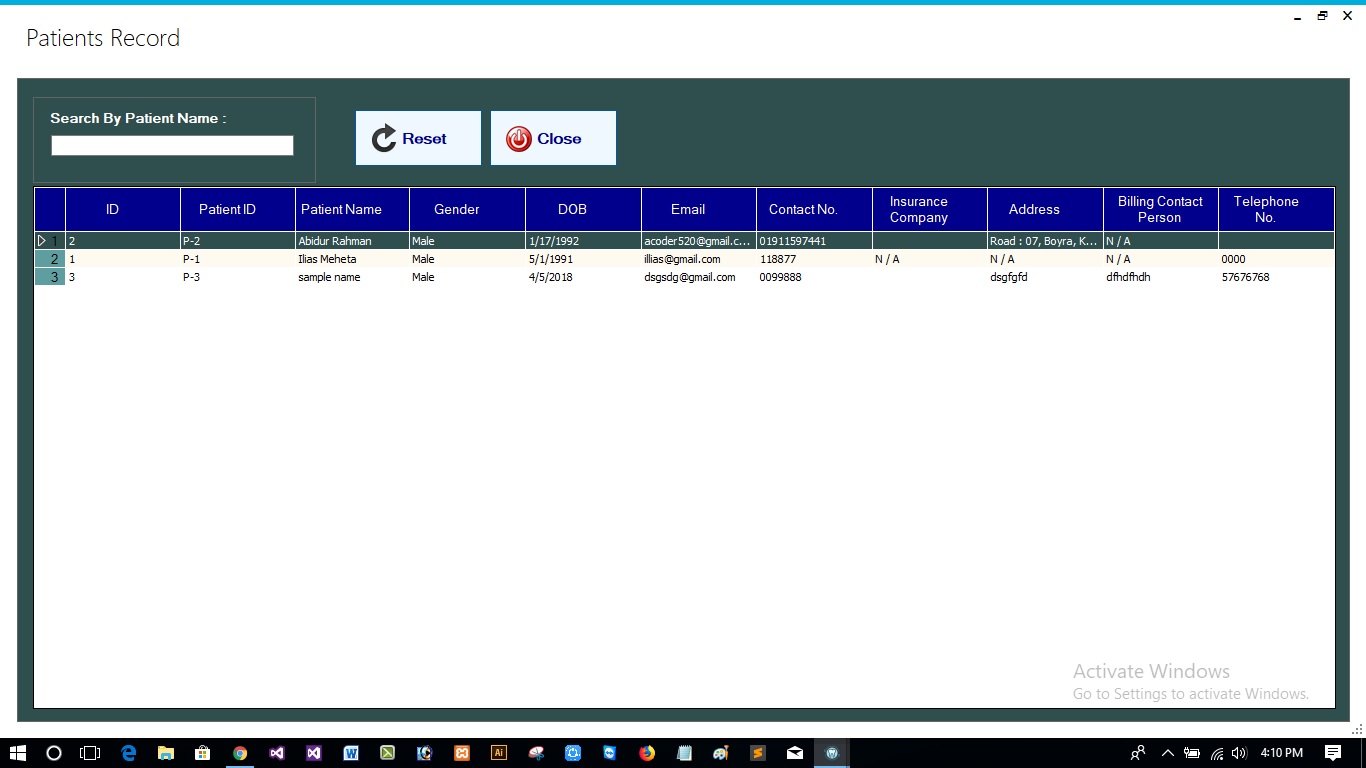Image resolution: width=1366 pixels, height=768 pixels.
Task: Sort by the Patient Name column header
Action: [x=352, y=209]
